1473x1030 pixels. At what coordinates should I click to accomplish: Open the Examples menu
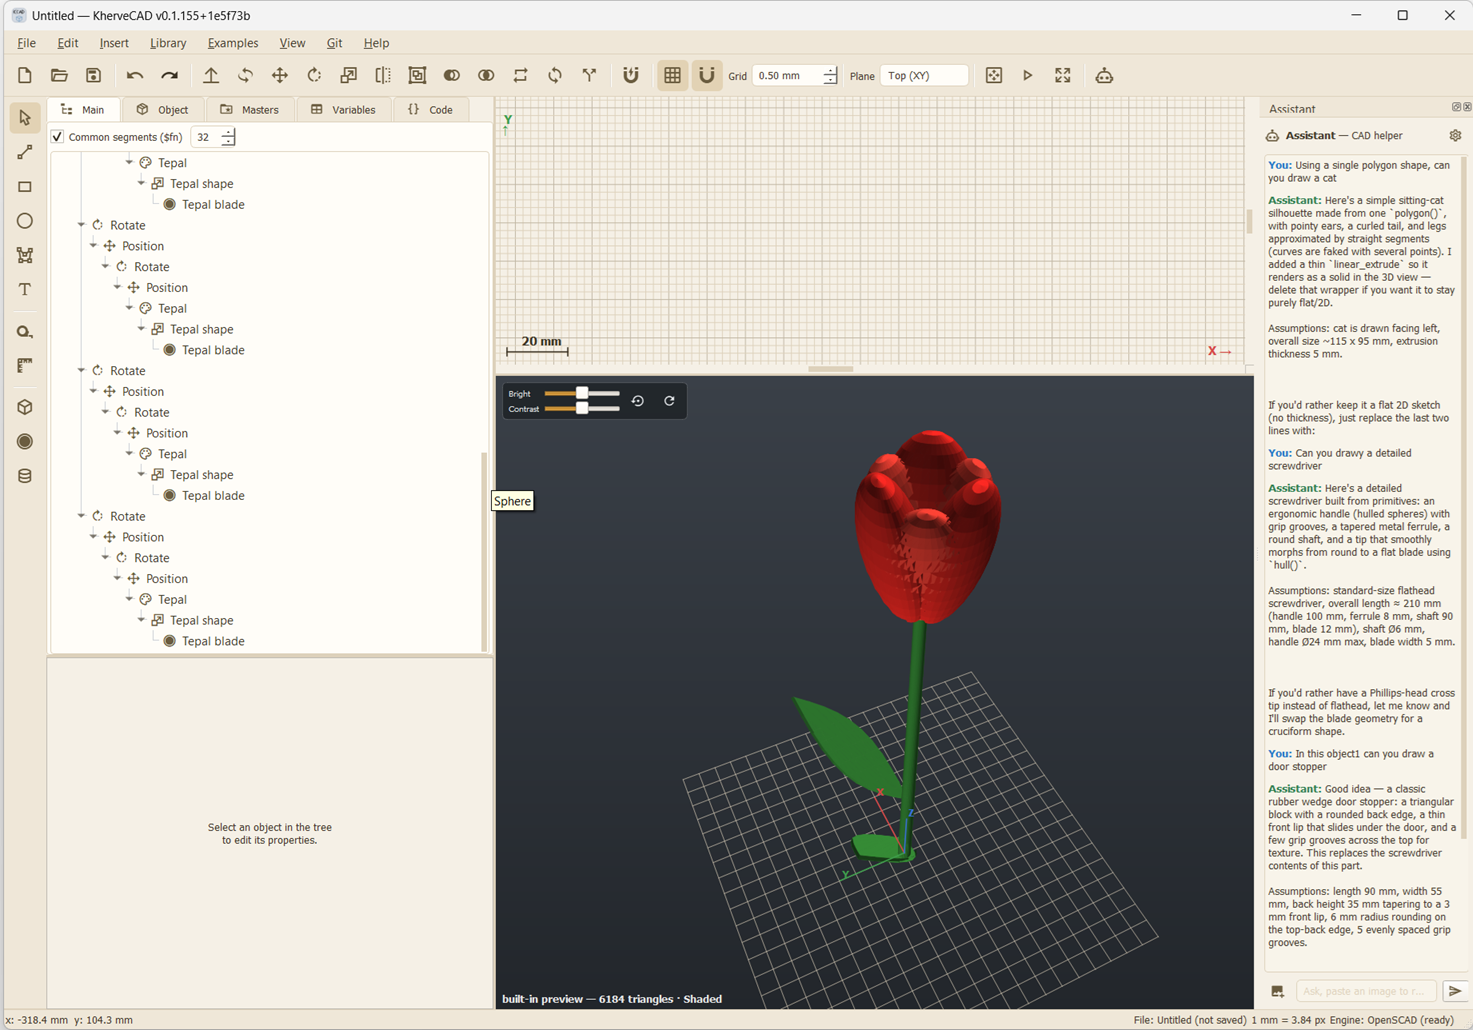point(233,43)
